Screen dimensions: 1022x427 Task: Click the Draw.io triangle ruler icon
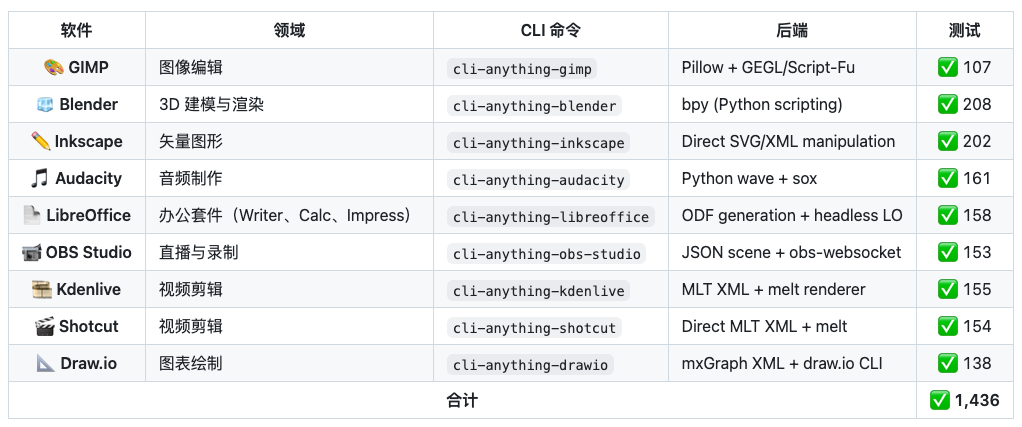46,364
